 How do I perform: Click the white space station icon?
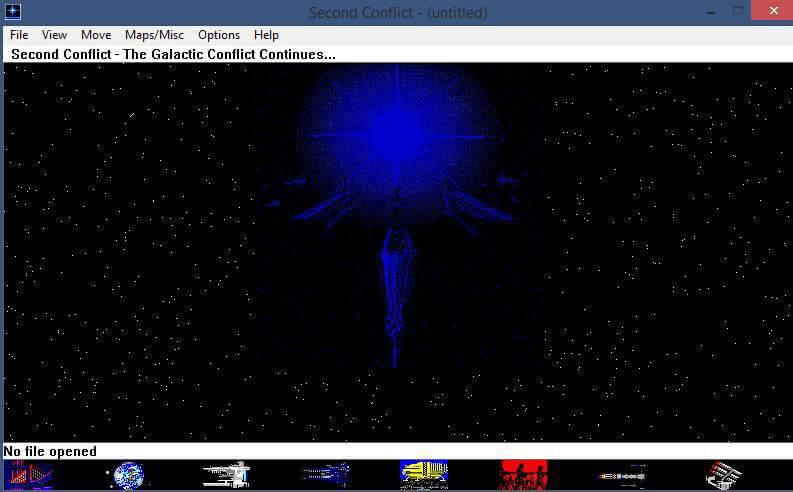pos(225,475)
